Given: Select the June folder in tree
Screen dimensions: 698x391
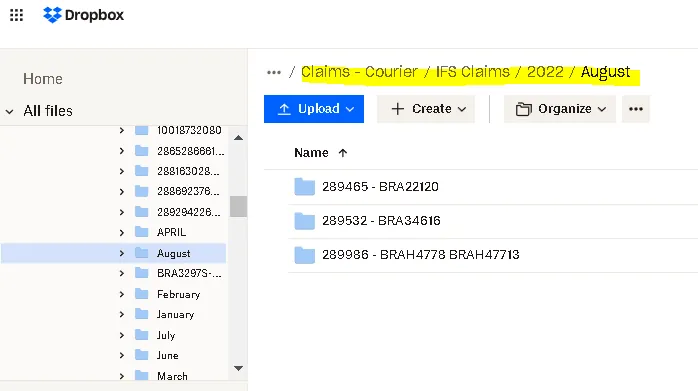Looking at the screenshot, I should (x=167, y=355).
